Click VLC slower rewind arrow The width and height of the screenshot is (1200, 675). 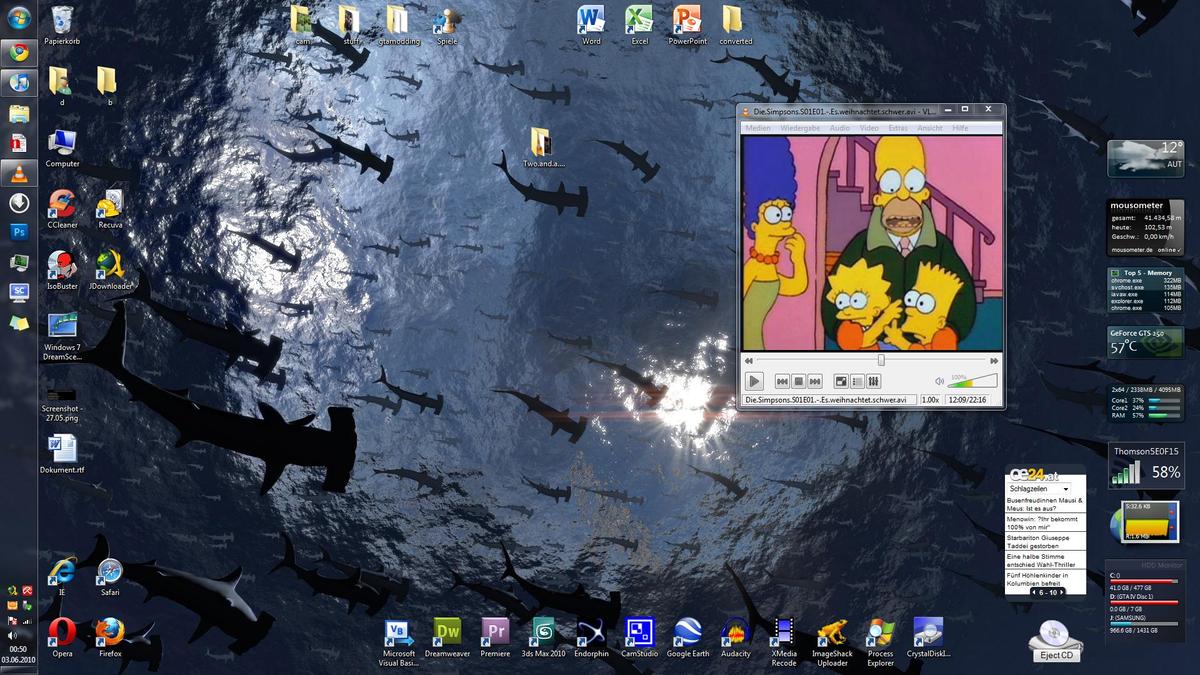click(x=747, y=360)
